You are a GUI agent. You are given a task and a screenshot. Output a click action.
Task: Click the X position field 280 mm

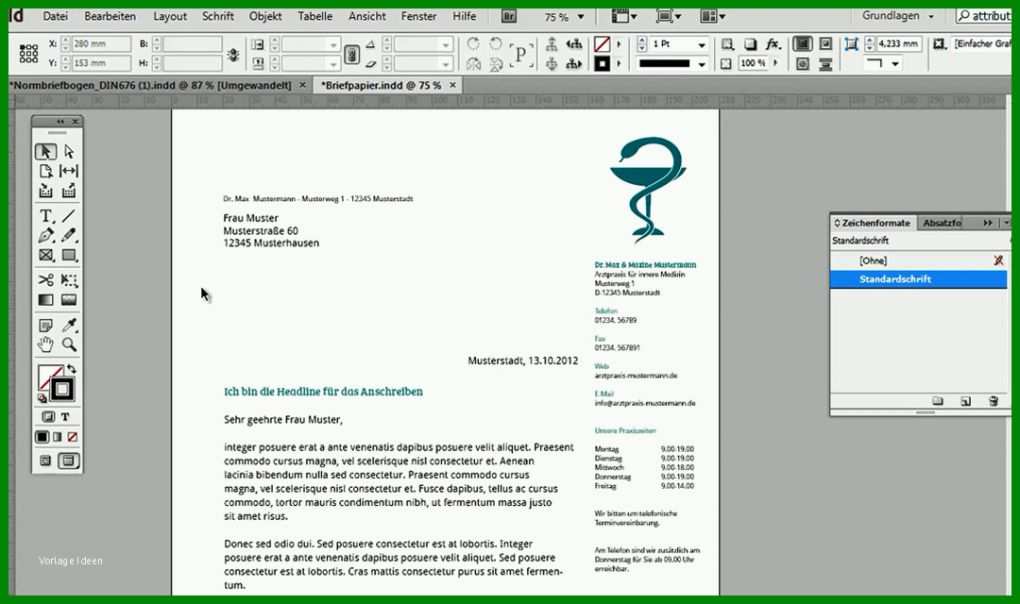coord(100,44)
